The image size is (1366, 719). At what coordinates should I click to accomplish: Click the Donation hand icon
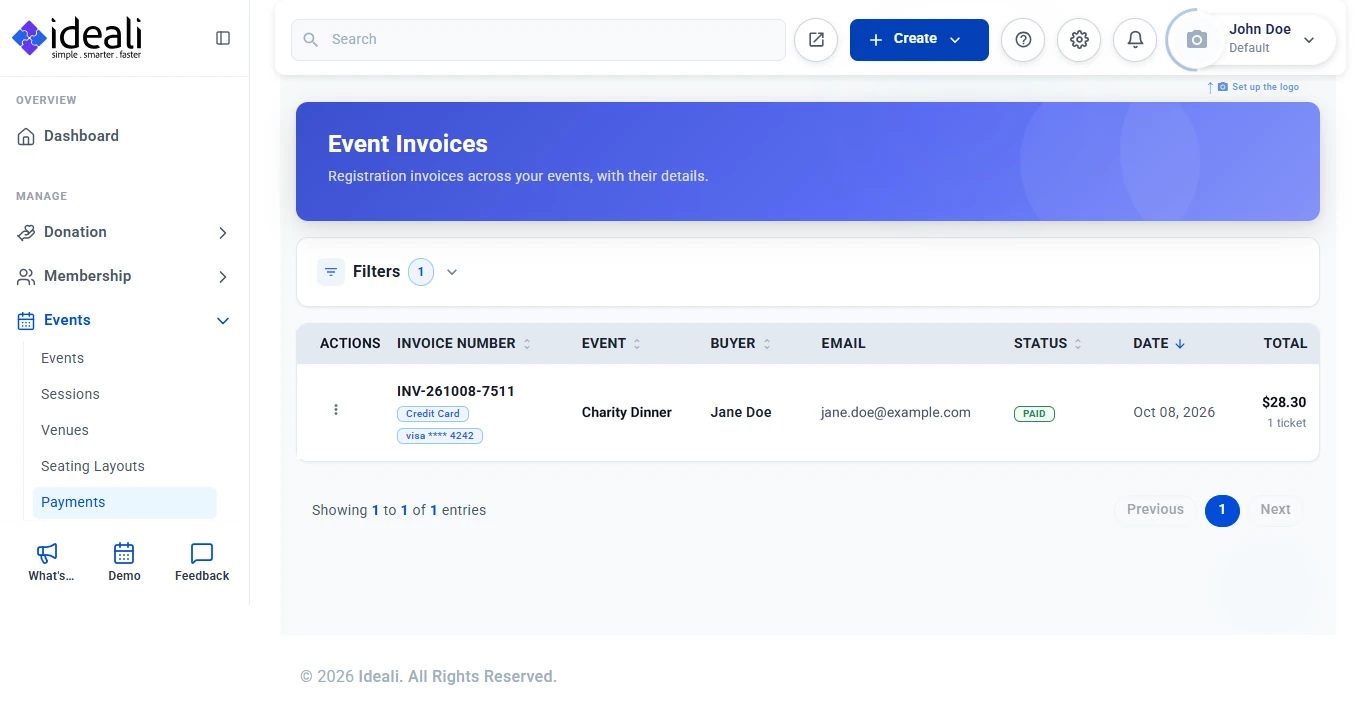click(26, 232)
